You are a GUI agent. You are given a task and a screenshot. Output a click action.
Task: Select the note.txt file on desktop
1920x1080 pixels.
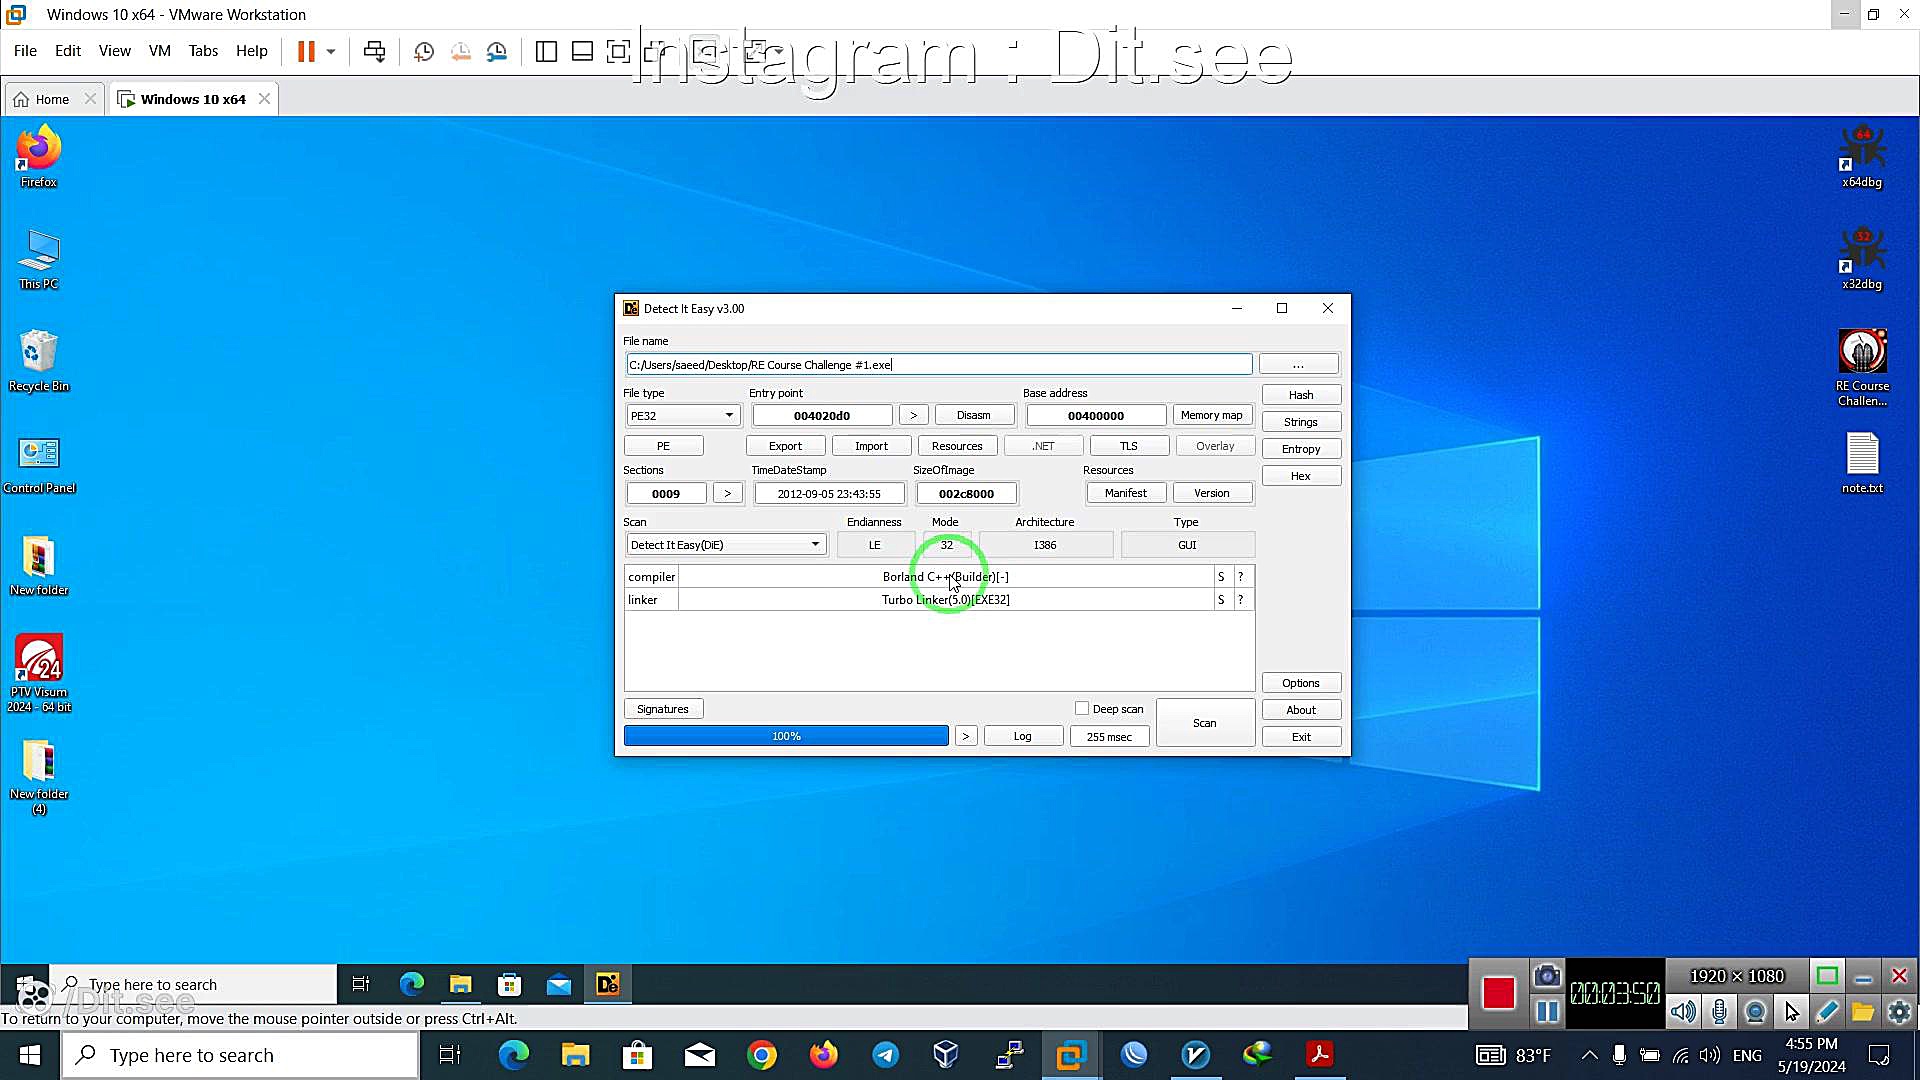coord(1862,463)
